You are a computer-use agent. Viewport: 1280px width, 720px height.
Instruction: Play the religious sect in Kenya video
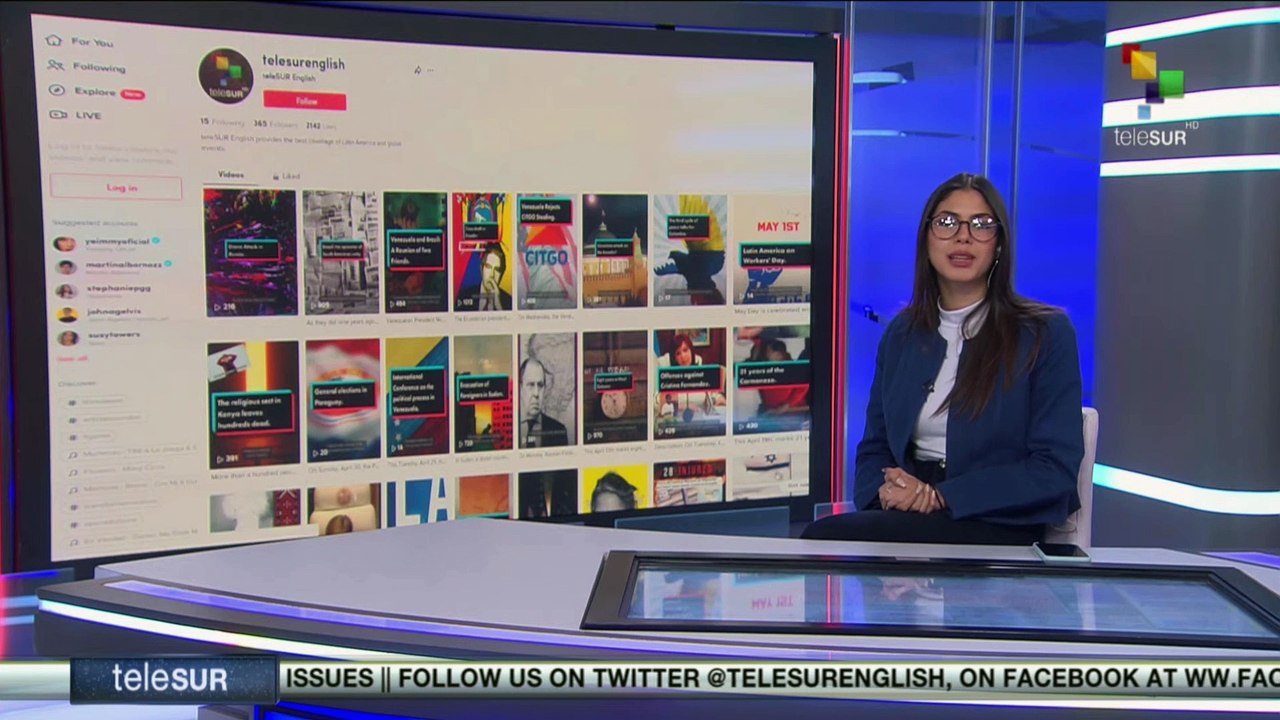click(x=254, y=404)
